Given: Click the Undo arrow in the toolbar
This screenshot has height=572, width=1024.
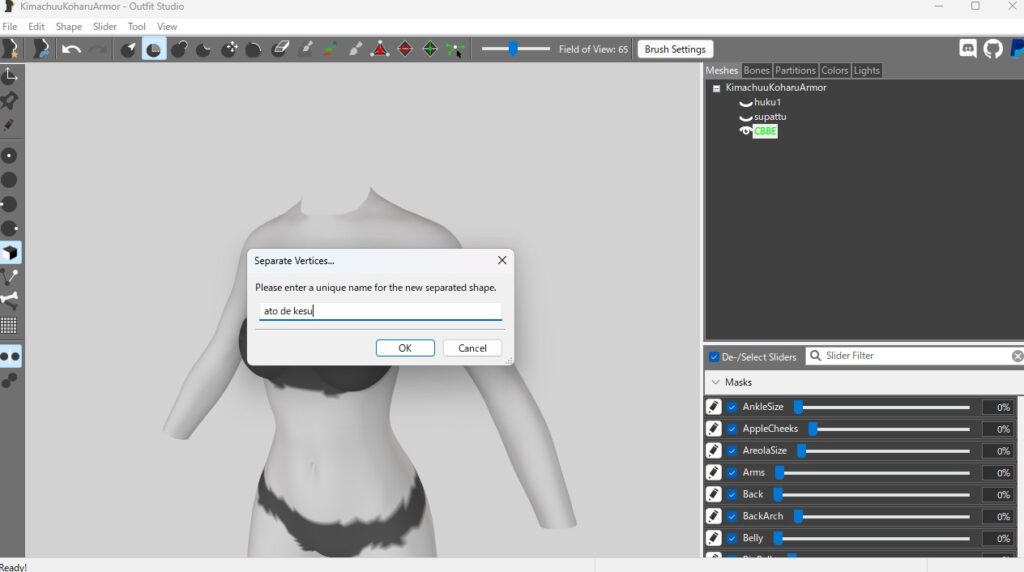Looking at the screenshot, I should [71, 49].
